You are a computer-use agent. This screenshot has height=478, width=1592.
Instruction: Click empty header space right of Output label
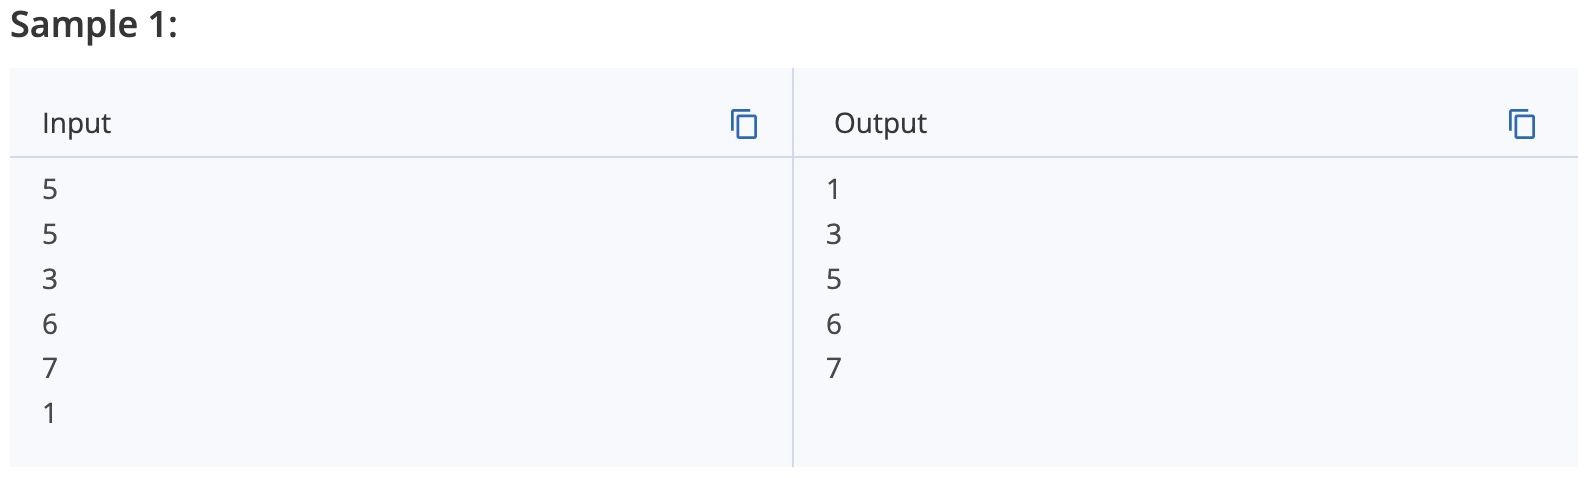1215,123
